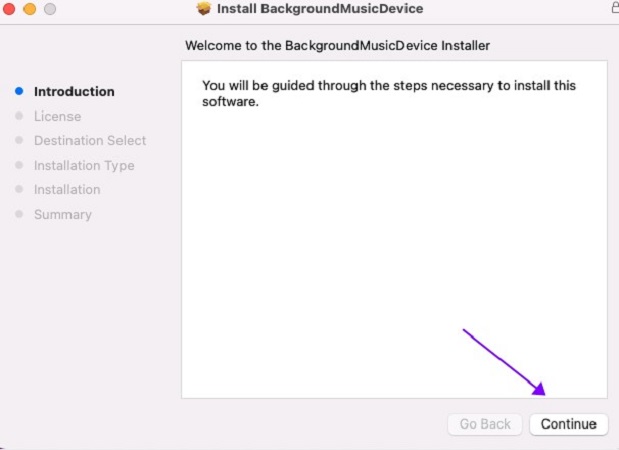Click the gray bullet beside Summary
Image resolution: width=619 pixels, height=450 pixels.
19,215
